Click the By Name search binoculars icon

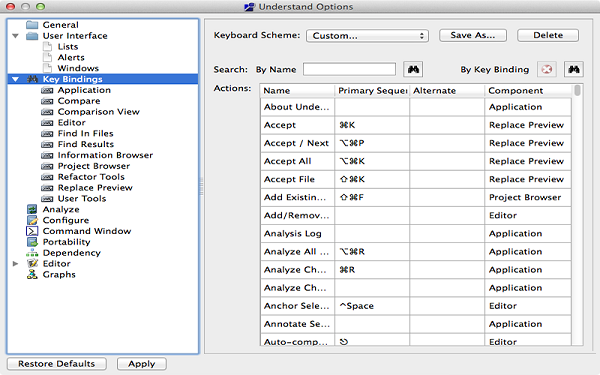click(x=413, y=70)
